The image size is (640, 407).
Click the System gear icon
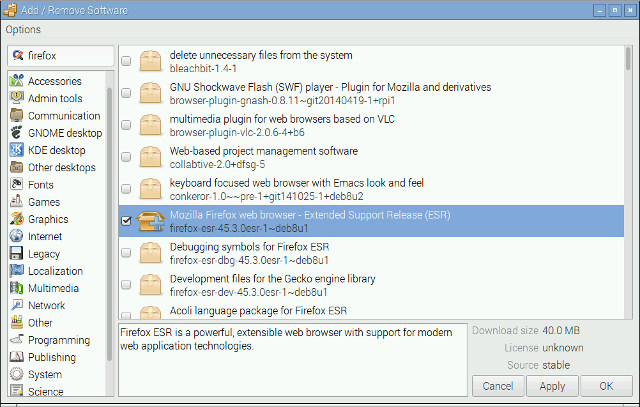click(x=16, y=374)
